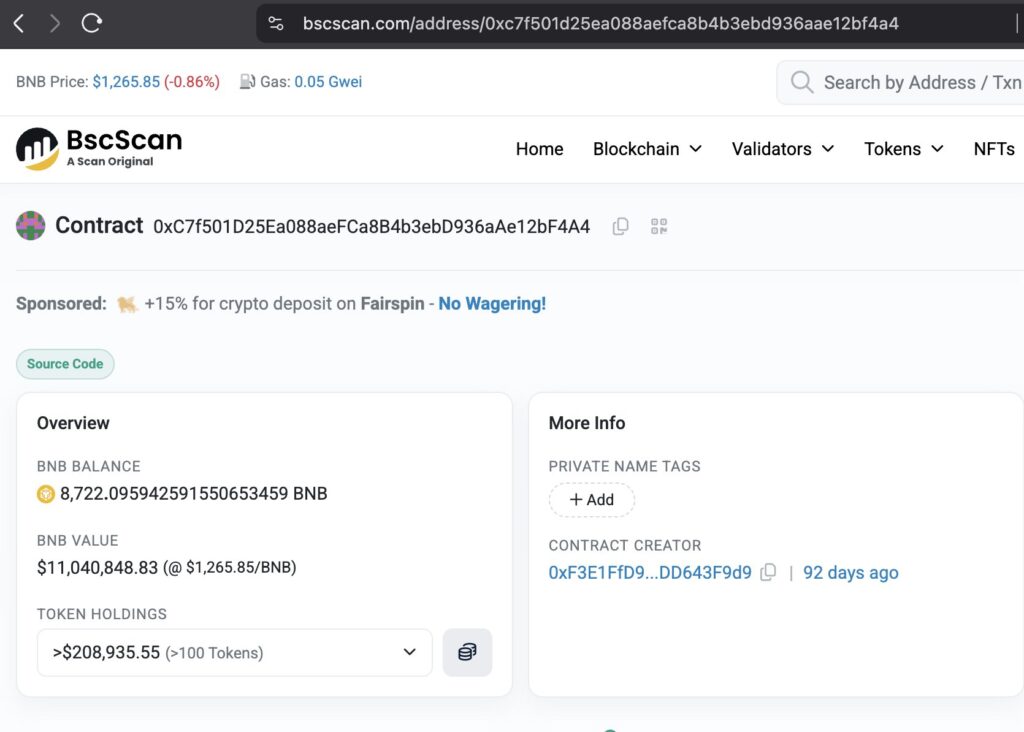Reload the page with the refresh icon
This screenshot has width=1024, height=732.
[x=92, y=23]
